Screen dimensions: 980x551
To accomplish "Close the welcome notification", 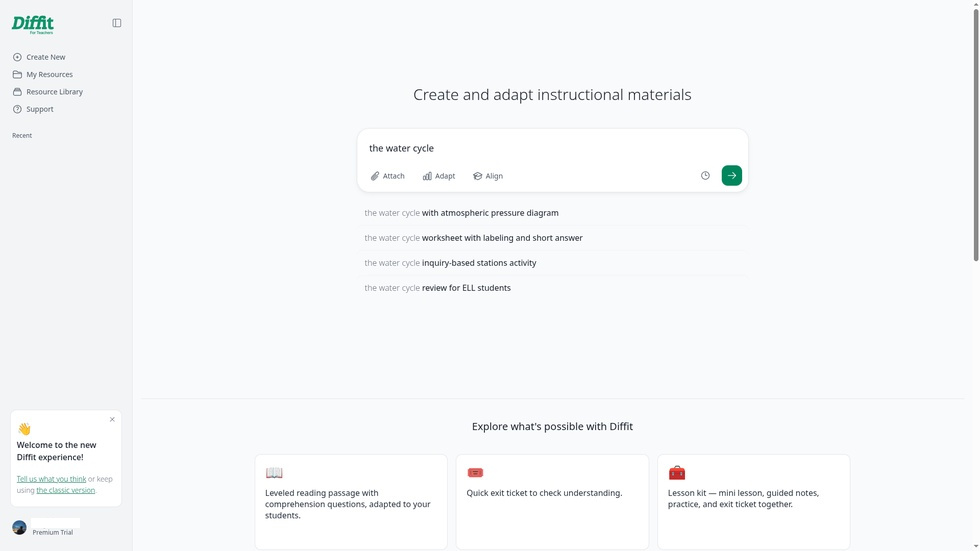I will tap(112, 420).
